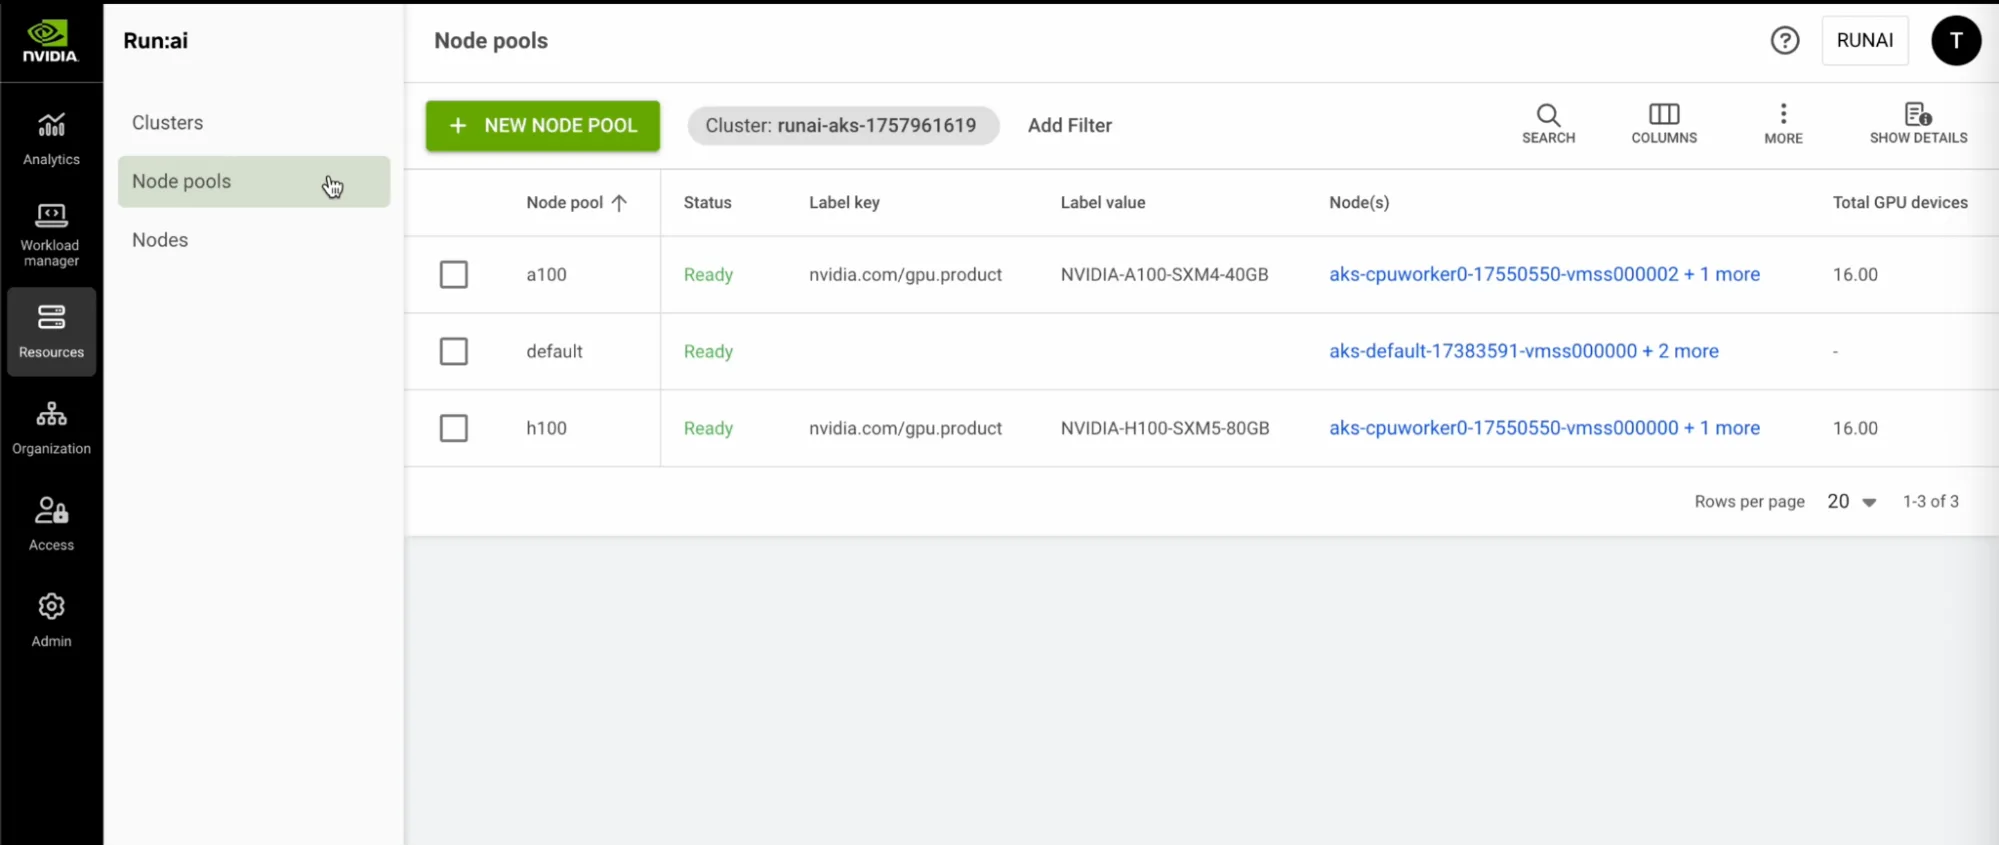Click the New Node Pool button

pos(543,126)
